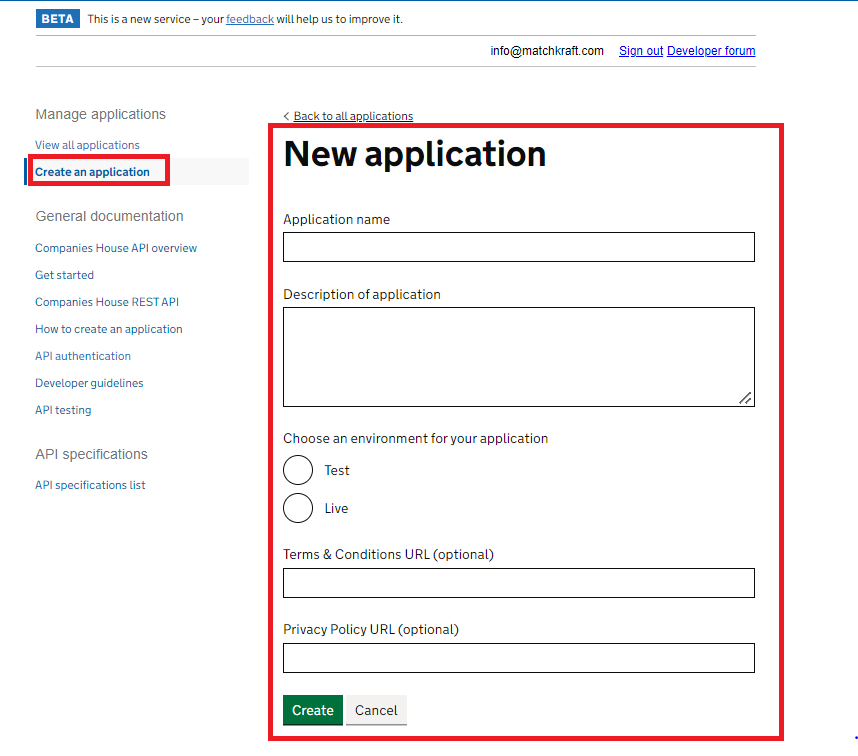Screen dimensions: 858x756
Task: Open Companies House REST API page
Action: (107, 302)
